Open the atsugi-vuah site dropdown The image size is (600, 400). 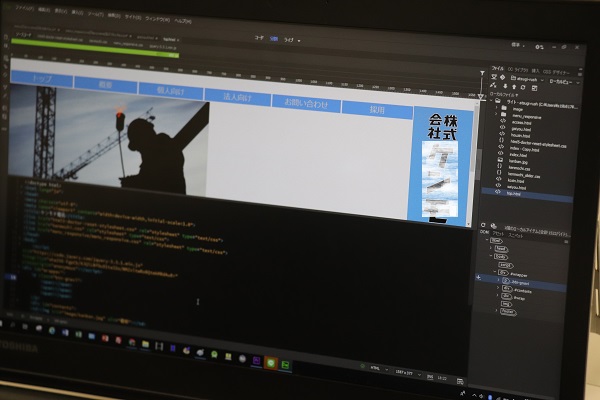527,79
